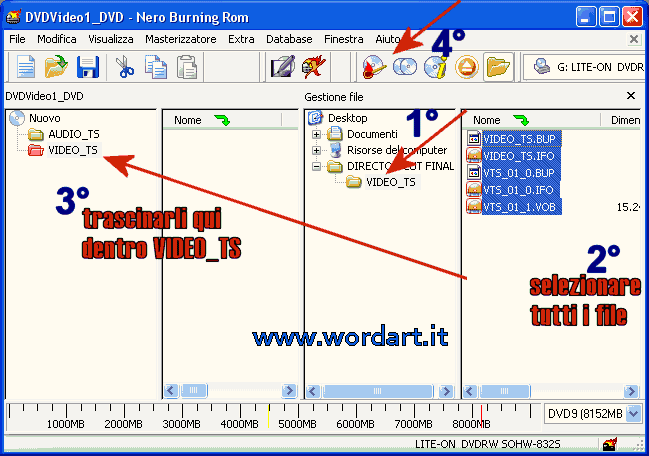Open the Visualizza menu

pyautogui.click(x=111, y=39)
